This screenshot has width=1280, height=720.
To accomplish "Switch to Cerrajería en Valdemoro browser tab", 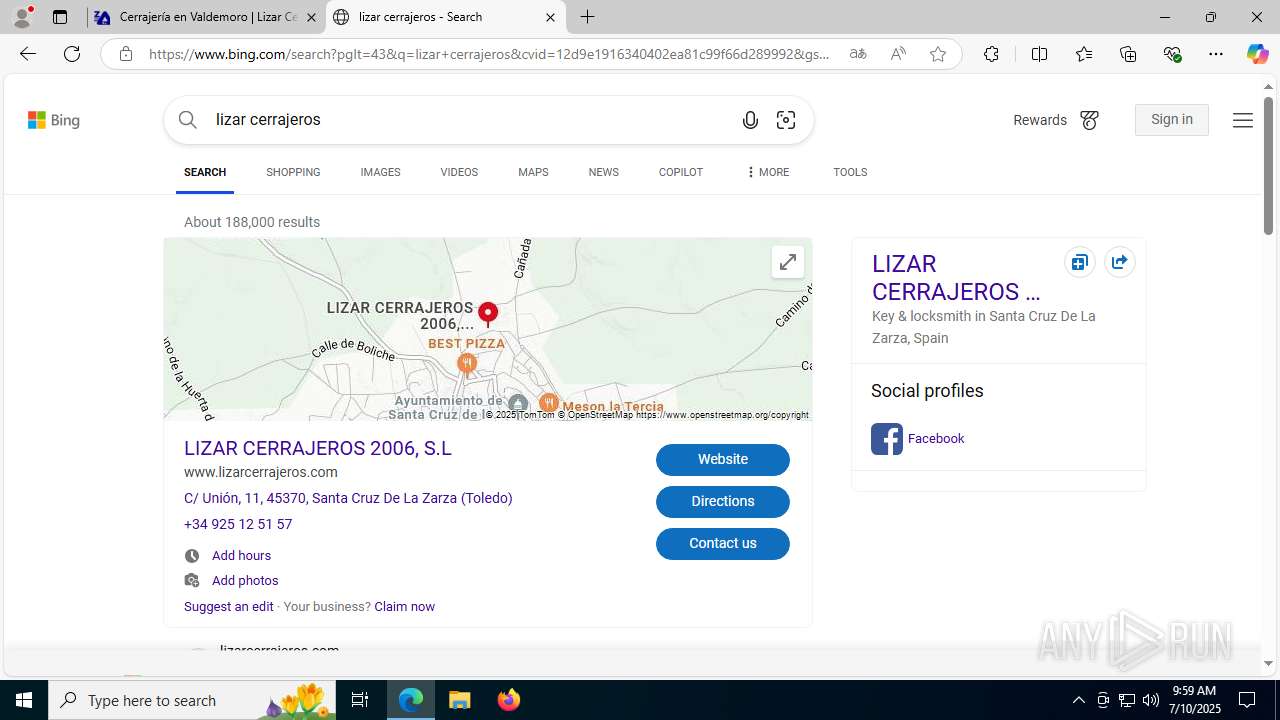I will pos(205,17).
